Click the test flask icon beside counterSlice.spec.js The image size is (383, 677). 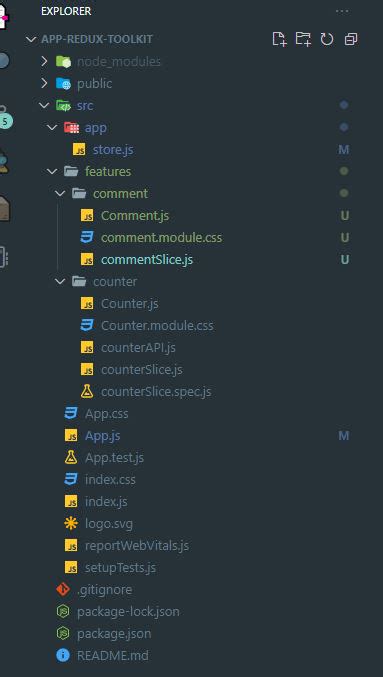(87, 392)
